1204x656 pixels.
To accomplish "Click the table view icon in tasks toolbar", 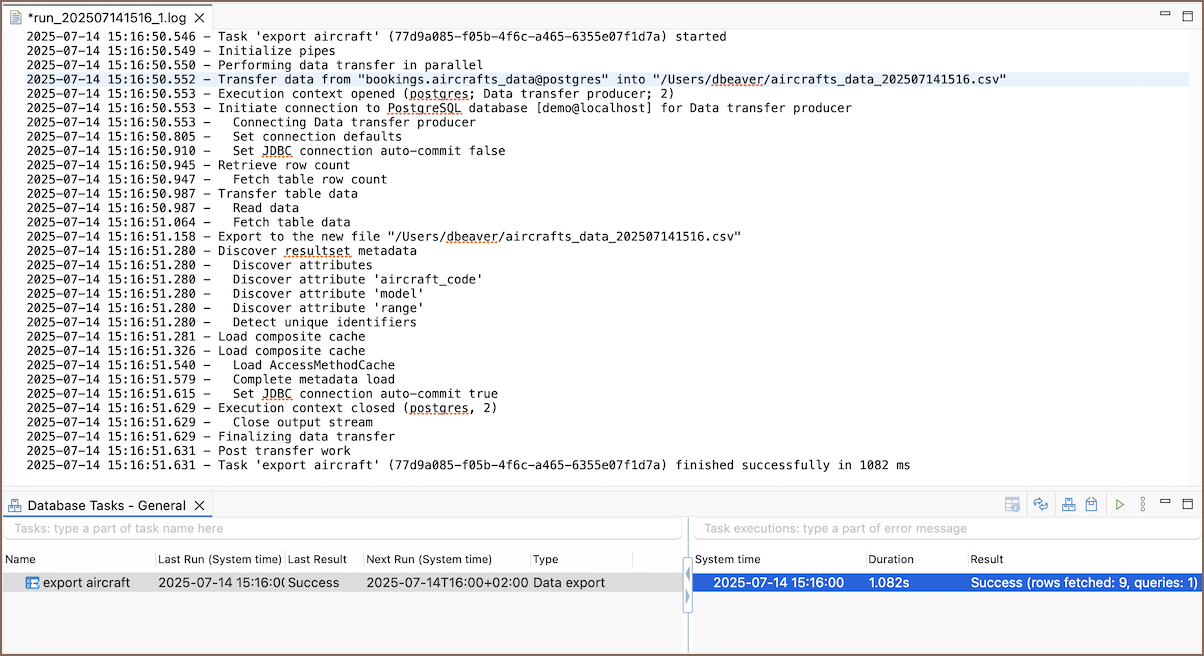I will pos(1013,505).
